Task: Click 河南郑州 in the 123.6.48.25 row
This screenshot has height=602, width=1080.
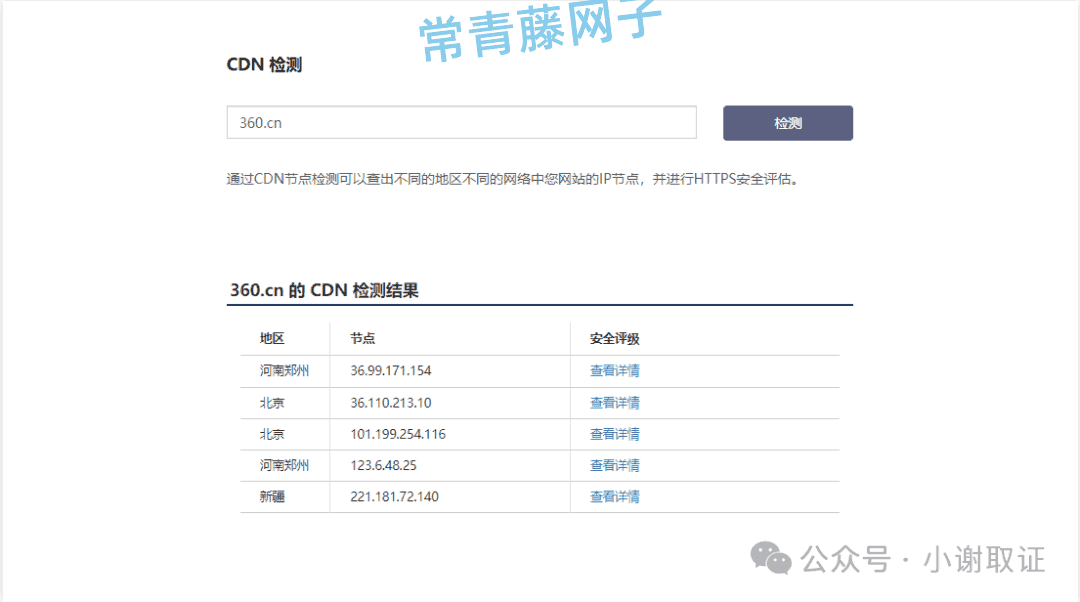Action: (x=284, y=466)
